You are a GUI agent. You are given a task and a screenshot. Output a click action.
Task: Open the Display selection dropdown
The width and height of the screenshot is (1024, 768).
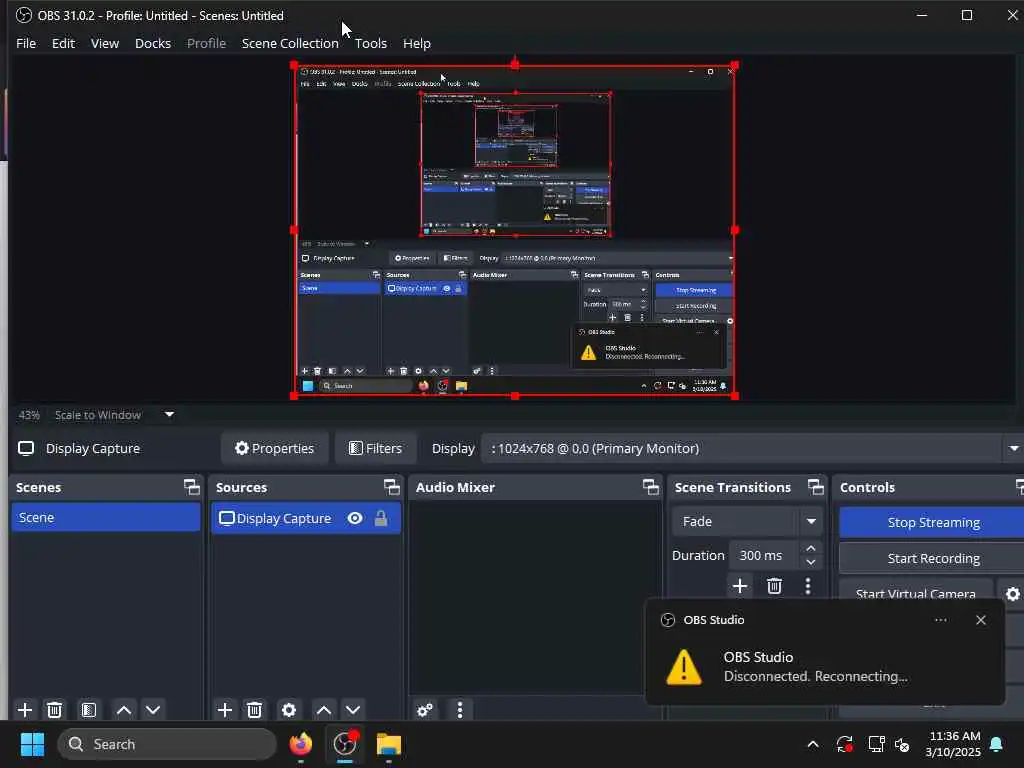tap(1014, 448)
